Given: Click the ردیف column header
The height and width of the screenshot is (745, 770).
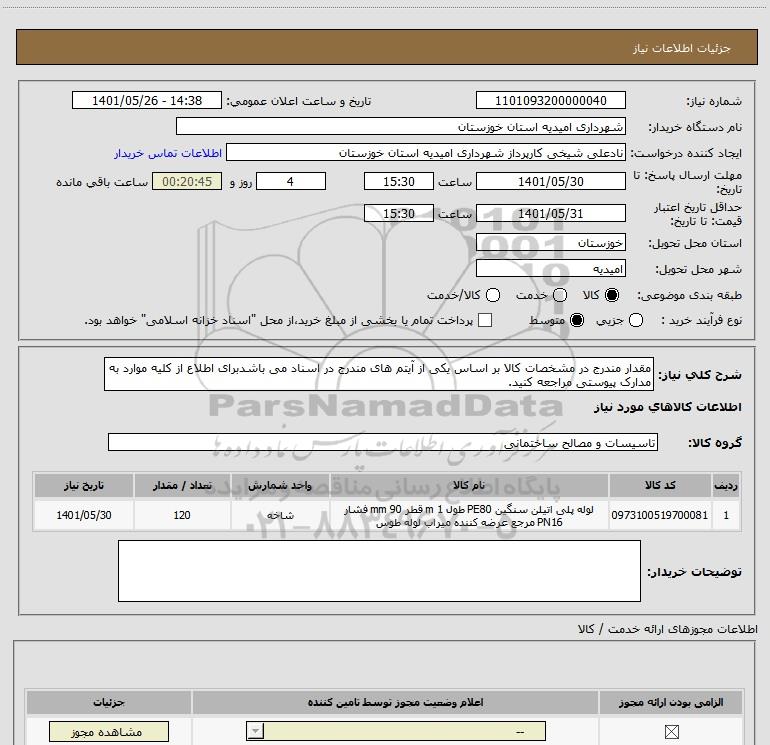Looking at the screenshot, I should (x=726, y=486).
